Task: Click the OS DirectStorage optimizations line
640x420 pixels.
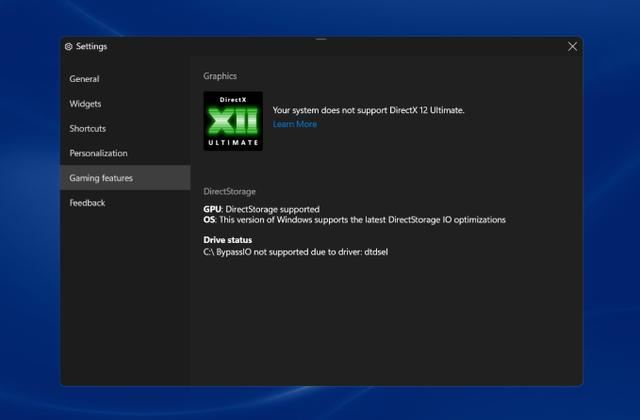Action: click(354, 219)
